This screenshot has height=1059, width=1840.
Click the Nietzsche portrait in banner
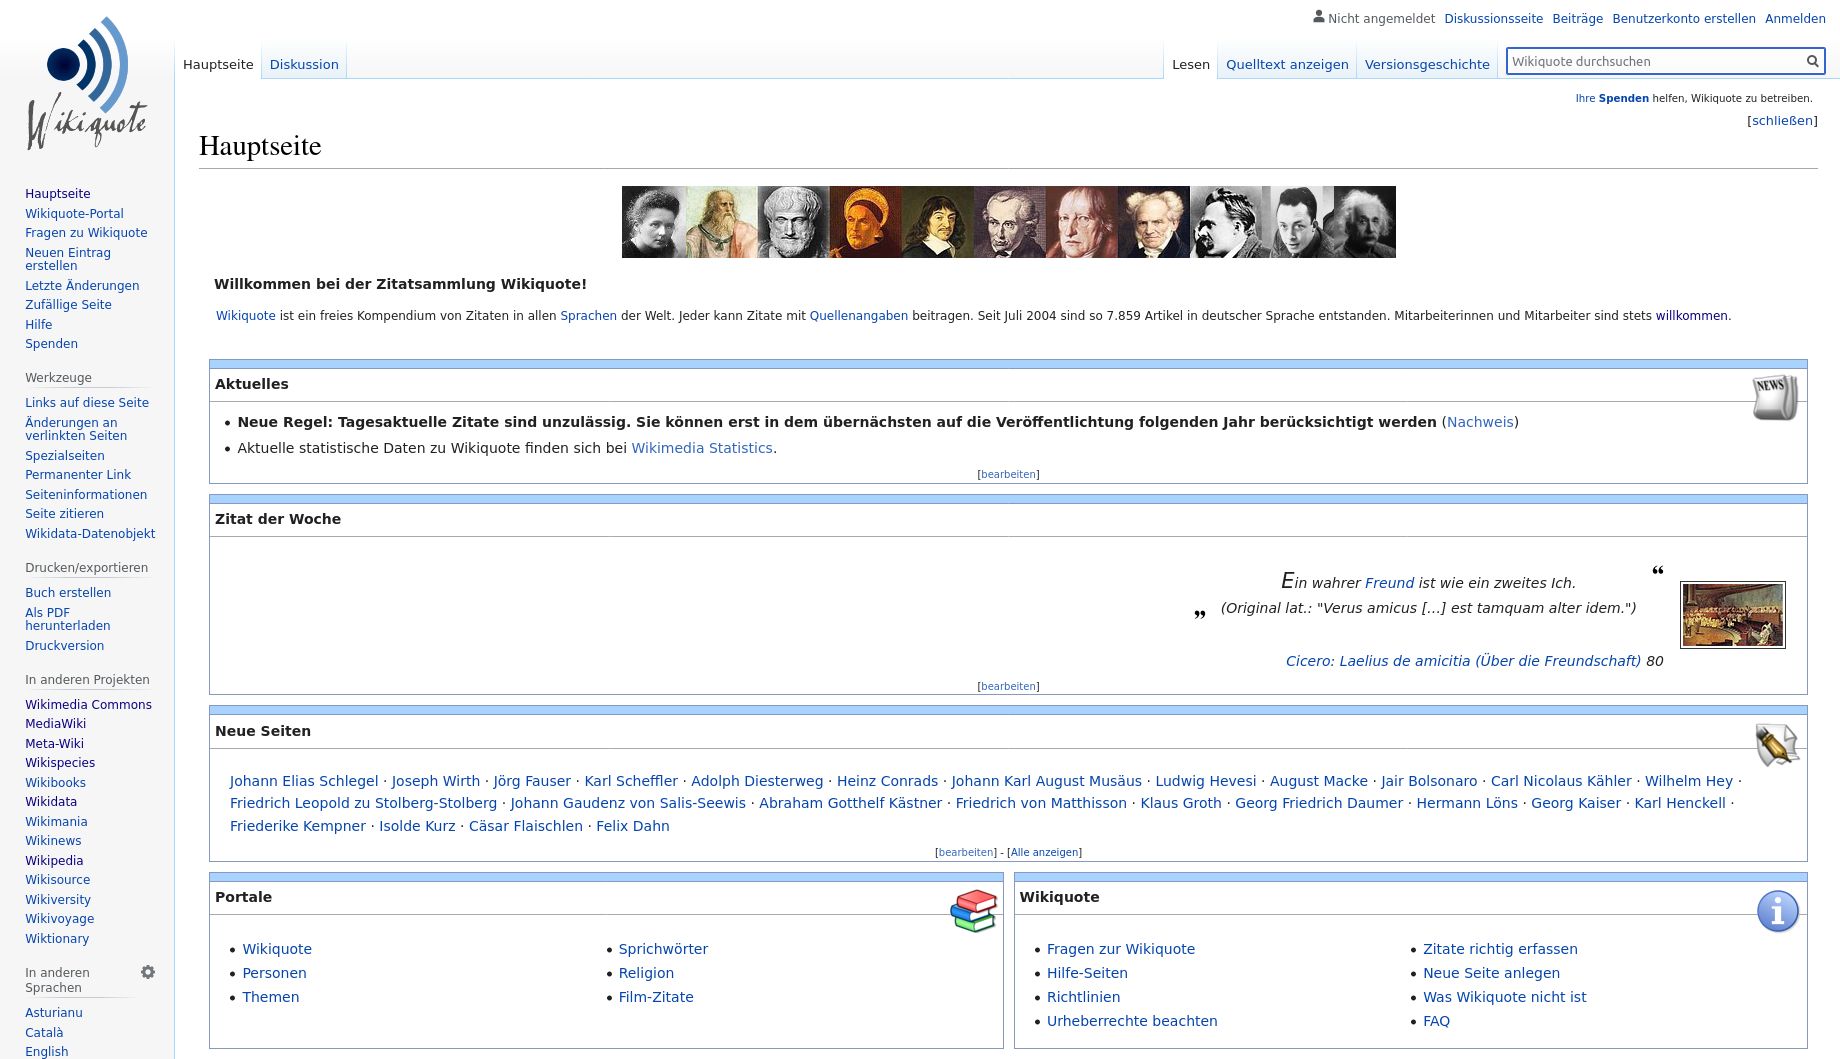point(1226,222)
